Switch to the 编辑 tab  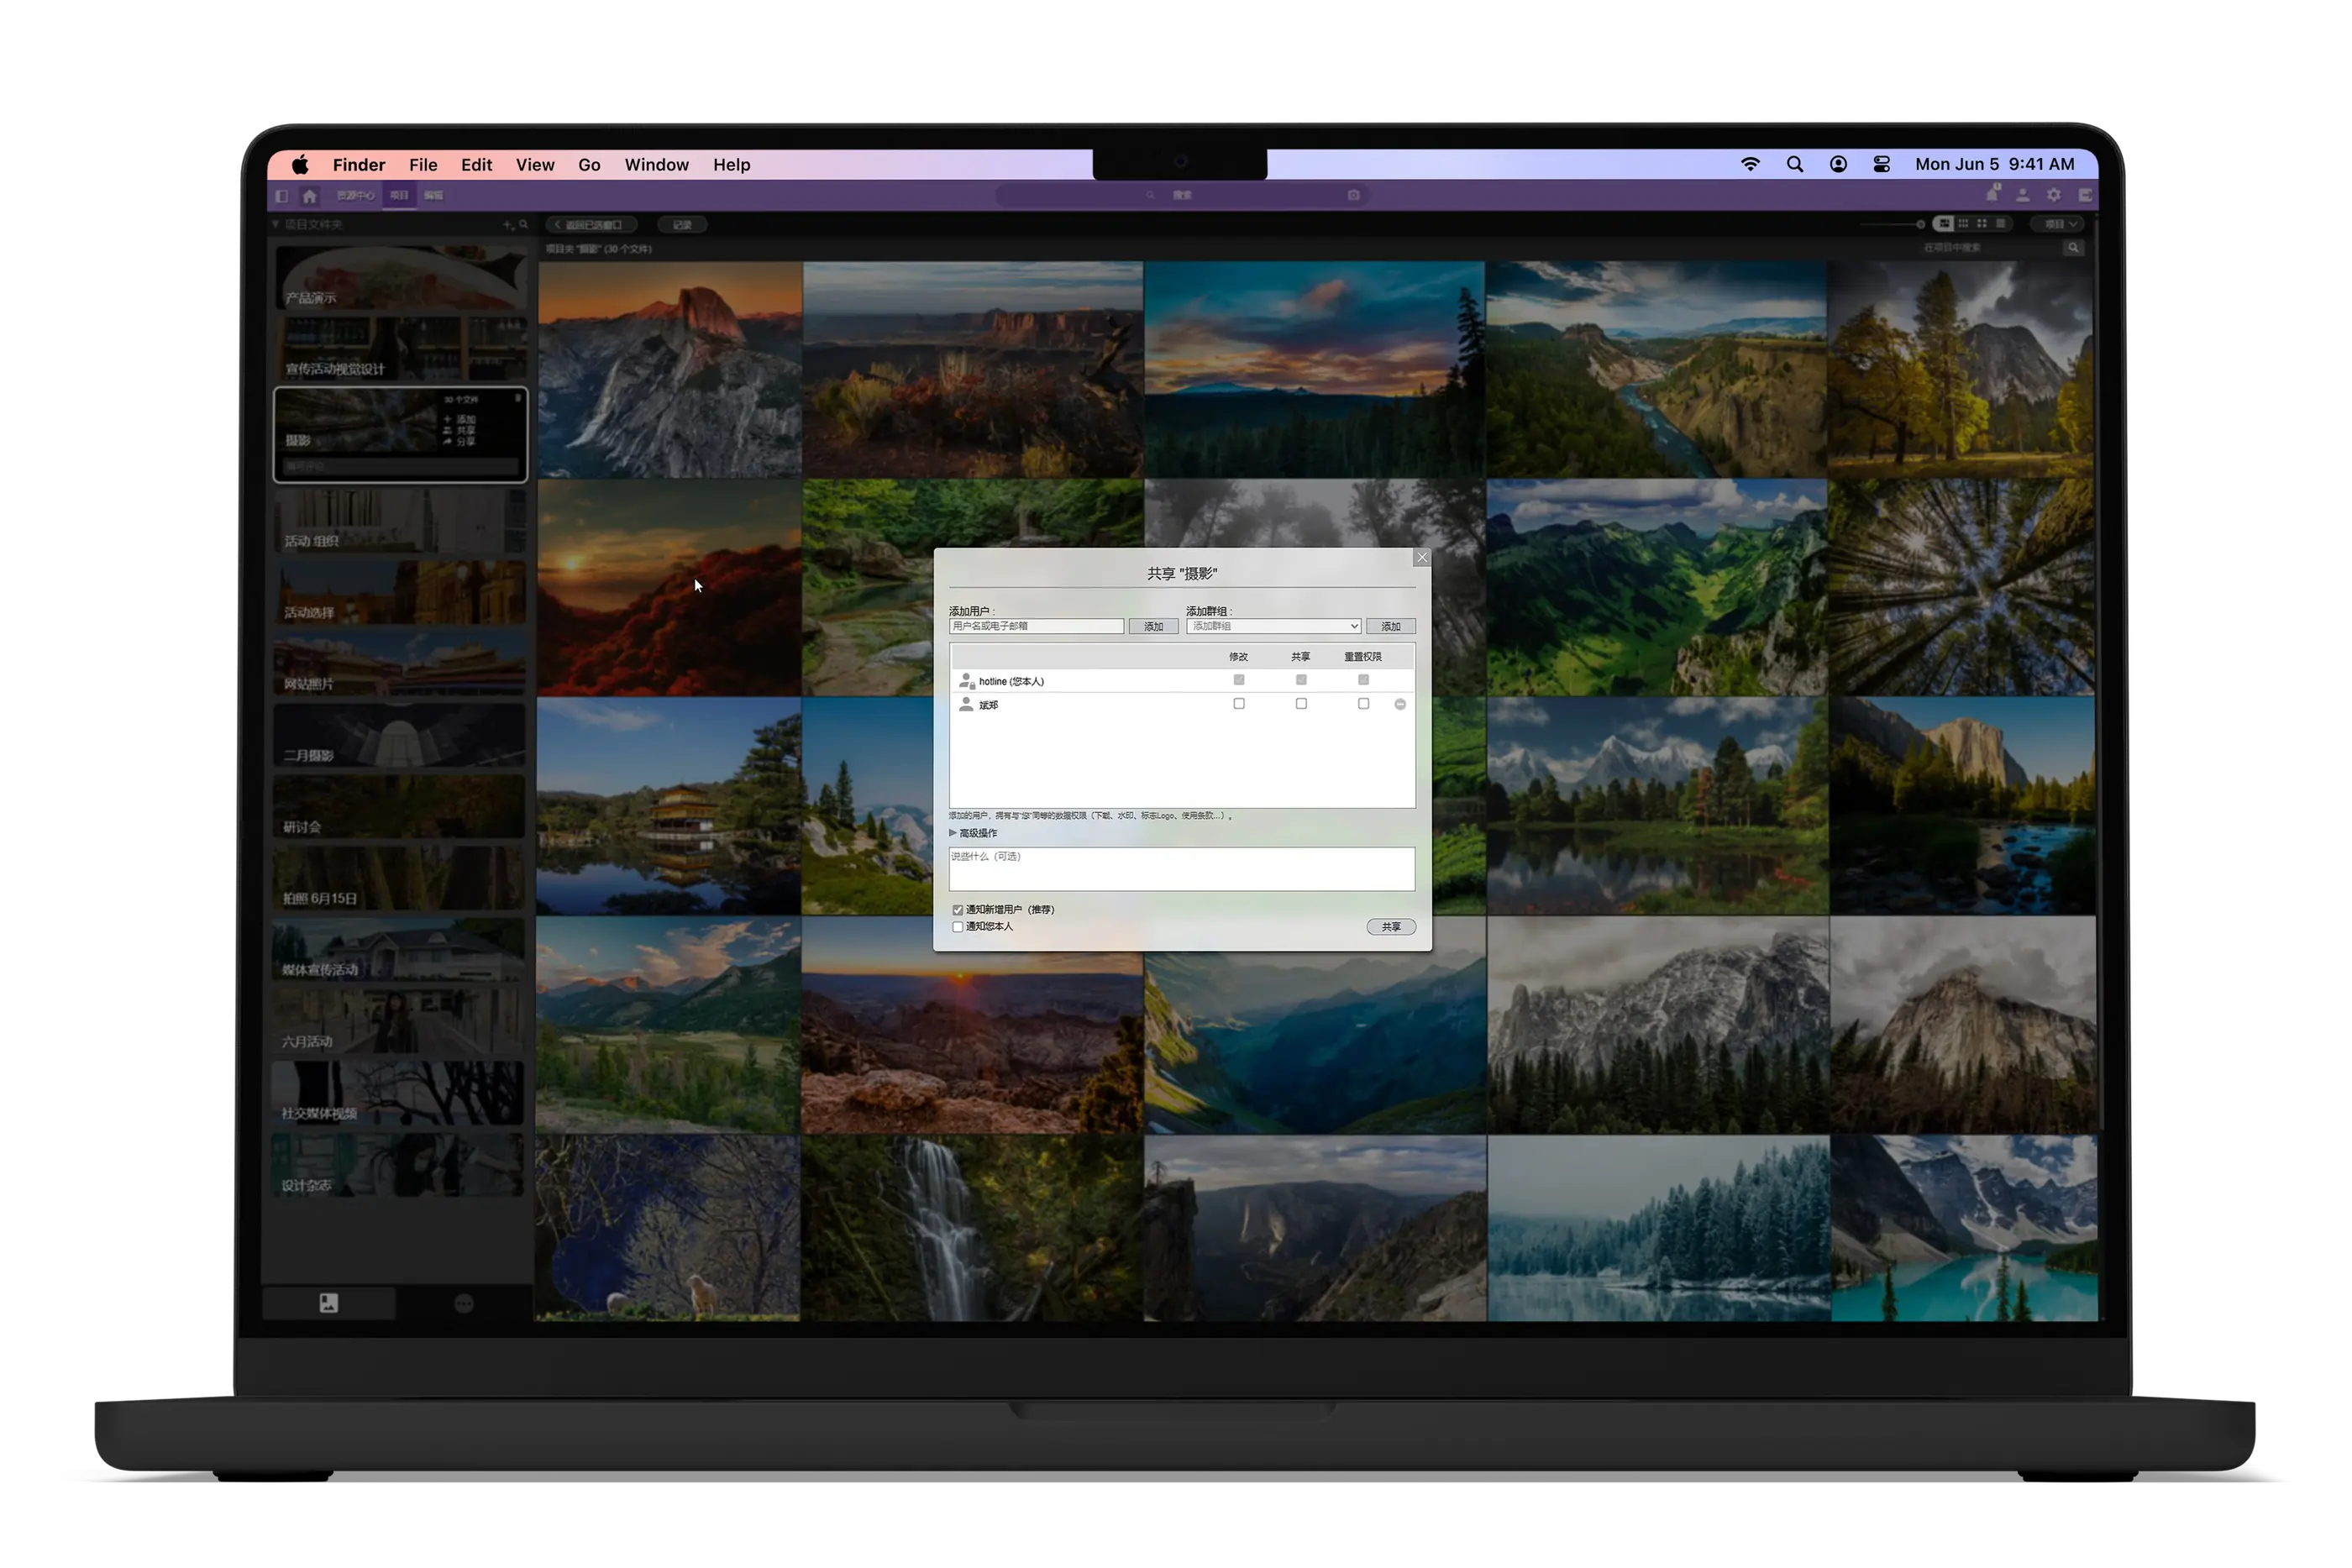(x=433, y=196)
